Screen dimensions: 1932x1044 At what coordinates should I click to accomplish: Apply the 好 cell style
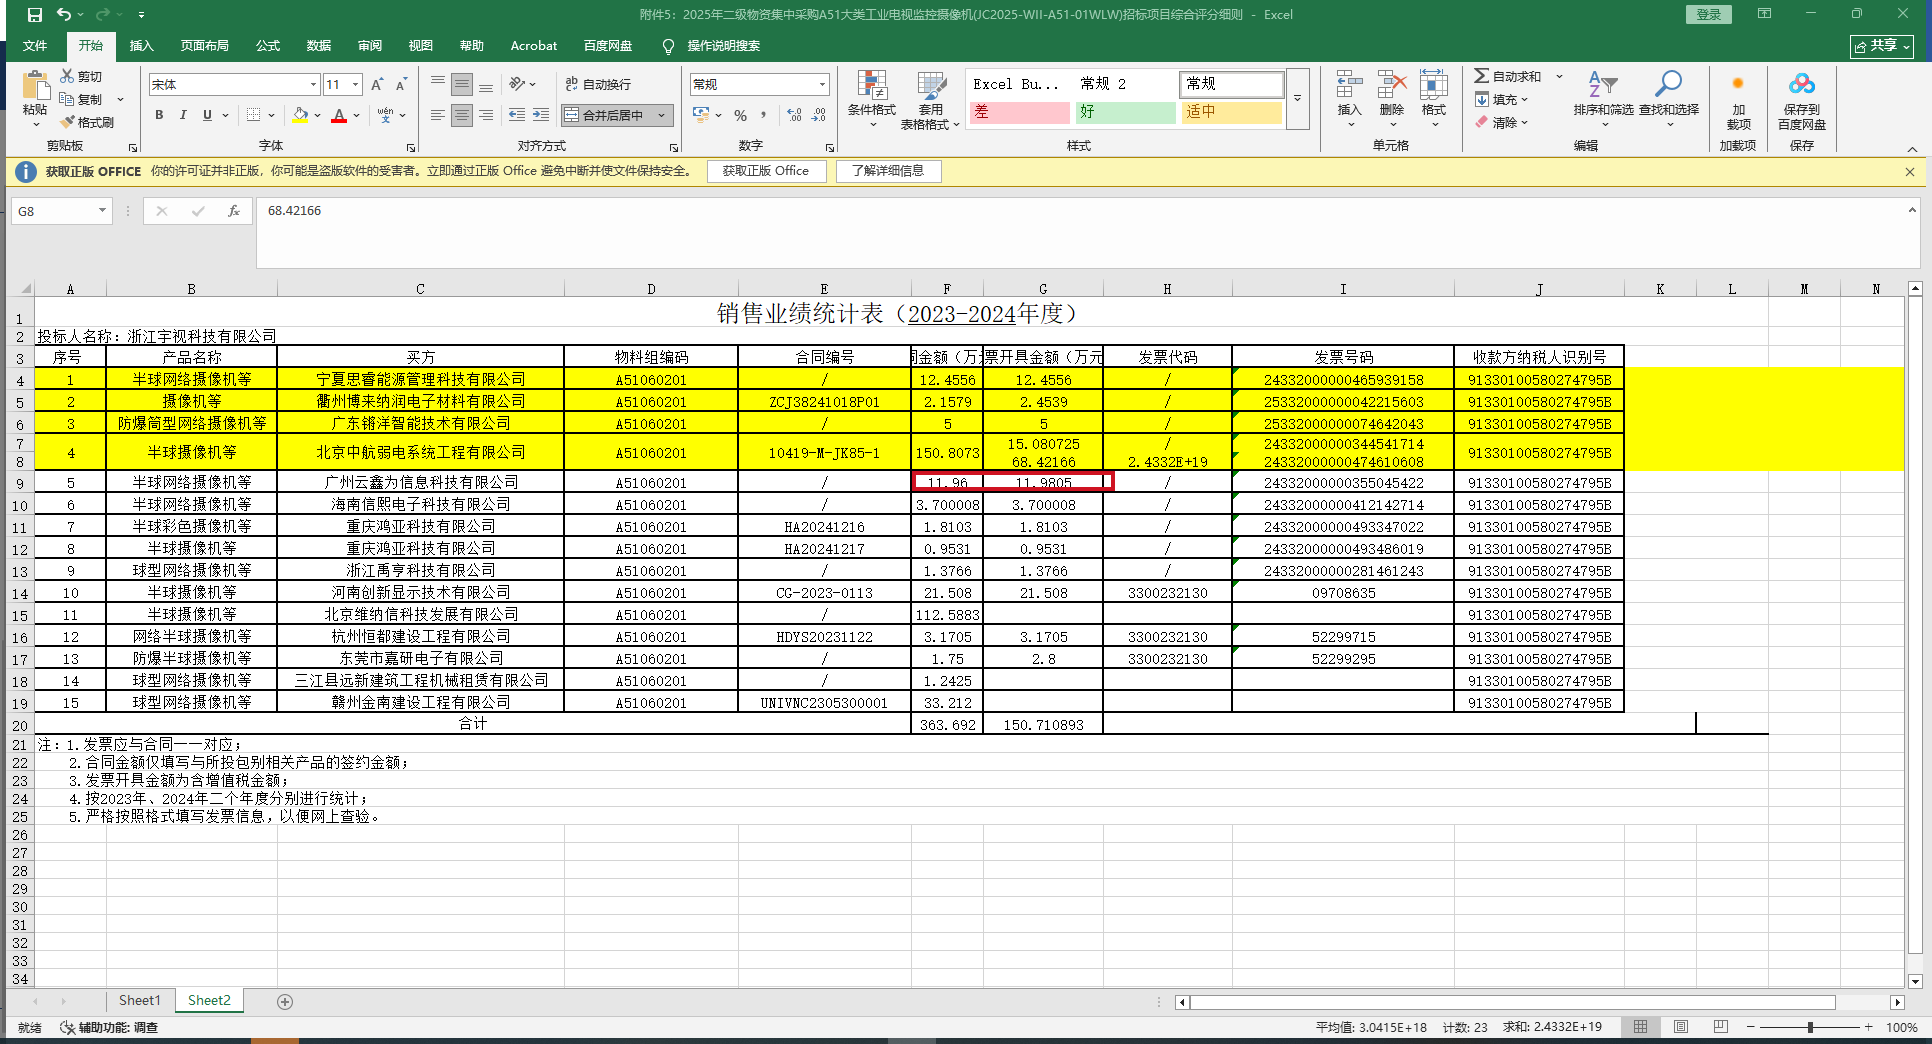1126,112
